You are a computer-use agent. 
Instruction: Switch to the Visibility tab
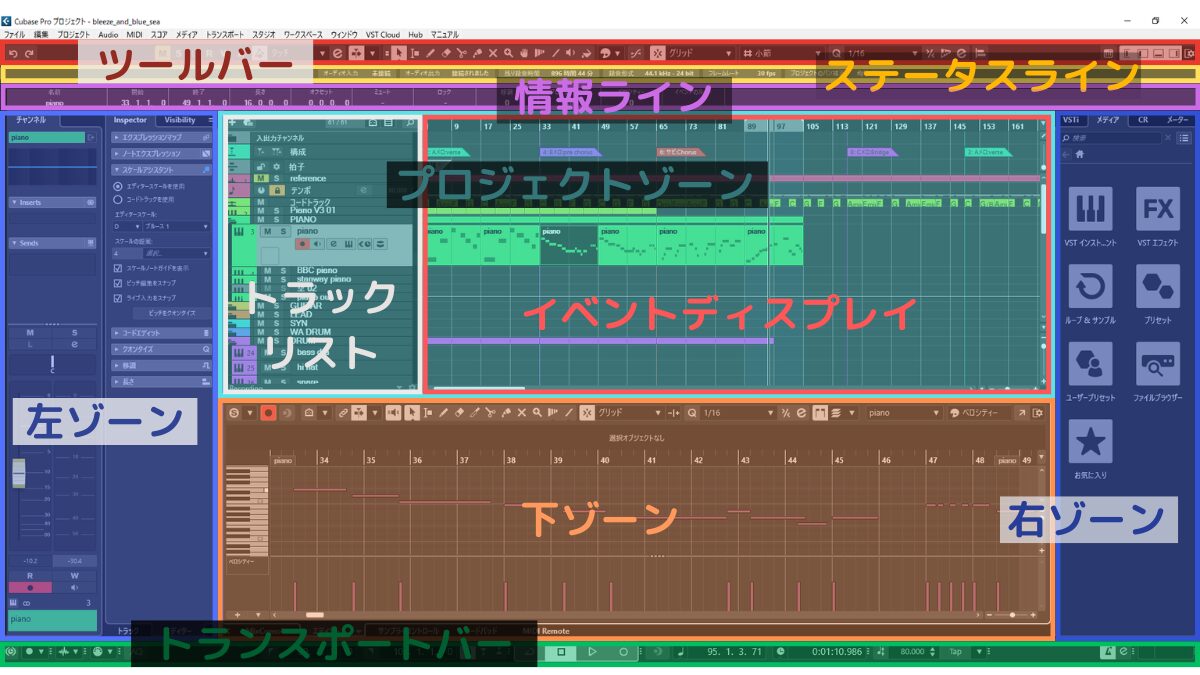(x=180, y=120)
